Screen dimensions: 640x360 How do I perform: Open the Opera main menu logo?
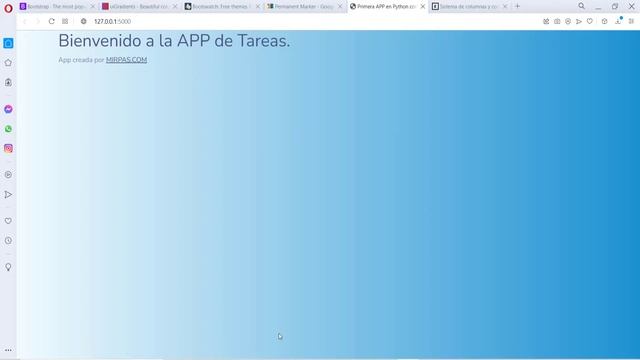point(8,8)
